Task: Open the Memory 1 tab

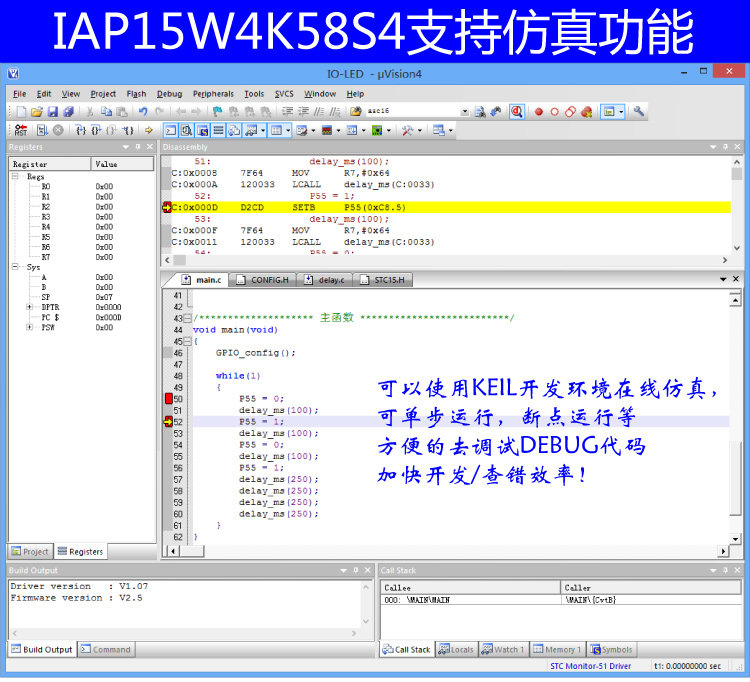Action: (557, 650)
